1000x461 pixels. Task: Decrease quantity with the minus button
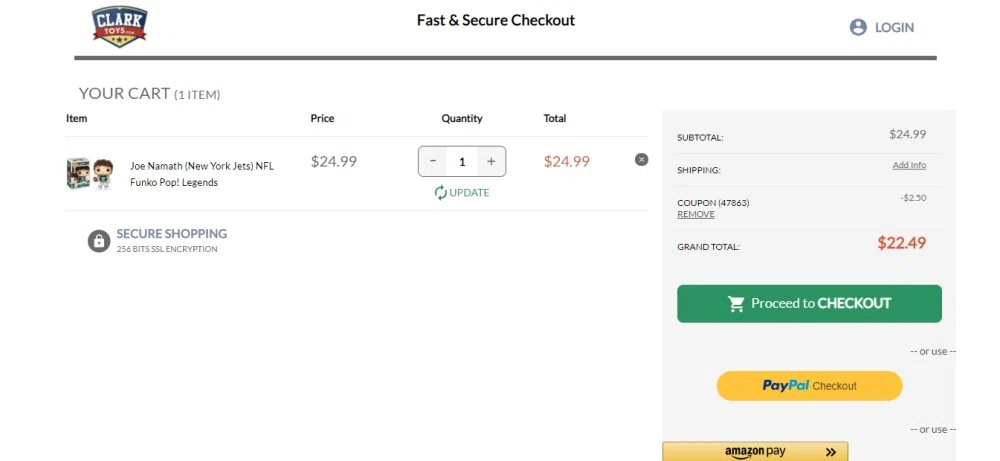coord(433,161)
